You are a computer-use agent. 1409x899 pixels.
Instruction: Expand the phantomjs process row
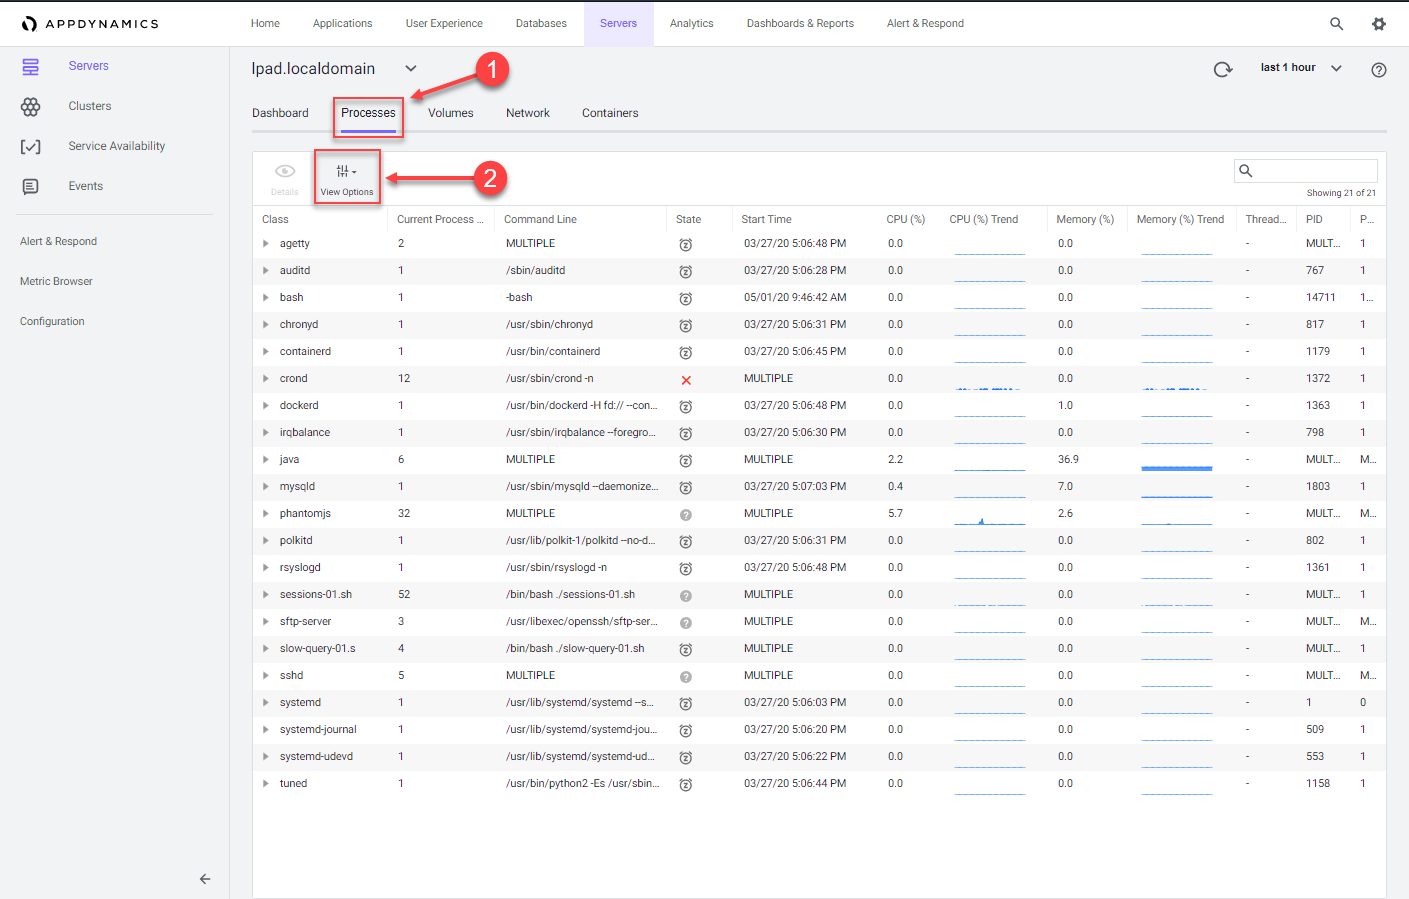[x=266, y=514]
